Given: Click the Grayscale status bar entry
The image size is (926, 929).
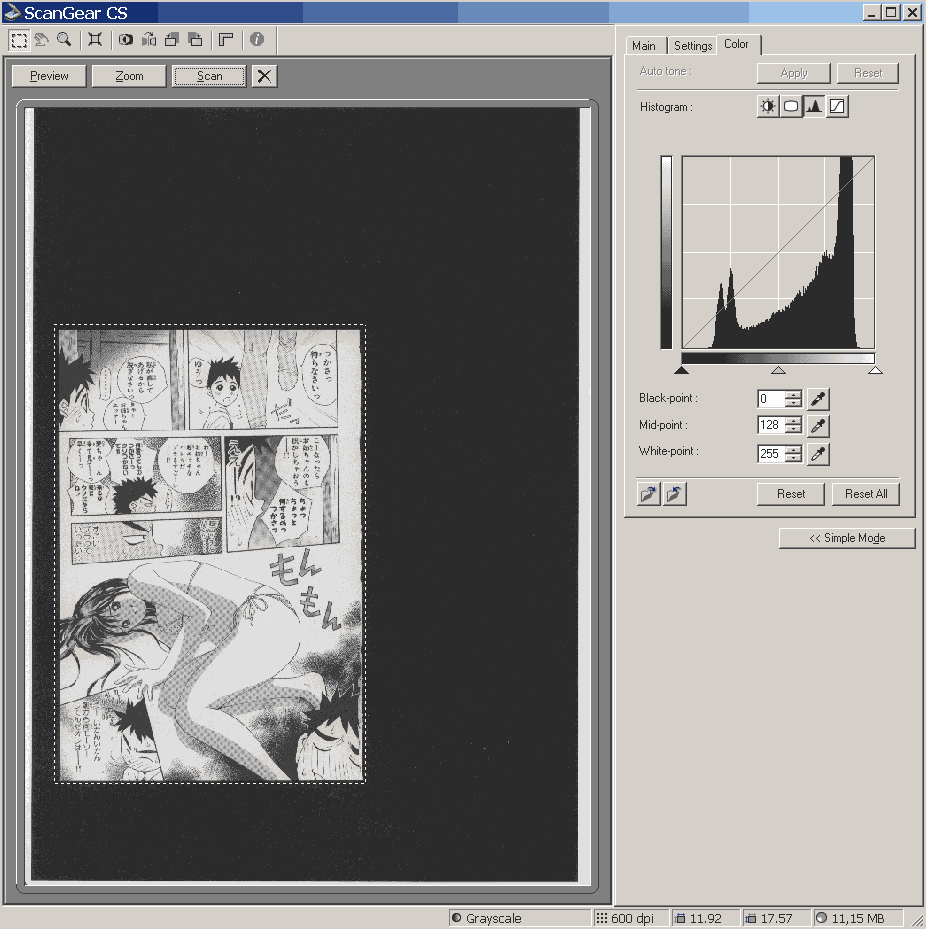Looking at the screenshot, I should pos(520,918).
